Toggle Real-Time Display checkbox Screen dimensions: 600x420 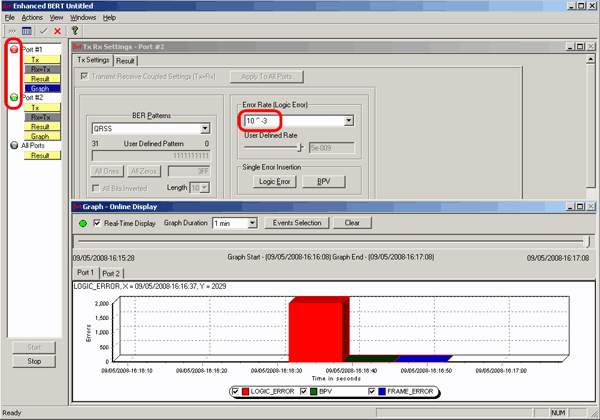click(97, 223)
